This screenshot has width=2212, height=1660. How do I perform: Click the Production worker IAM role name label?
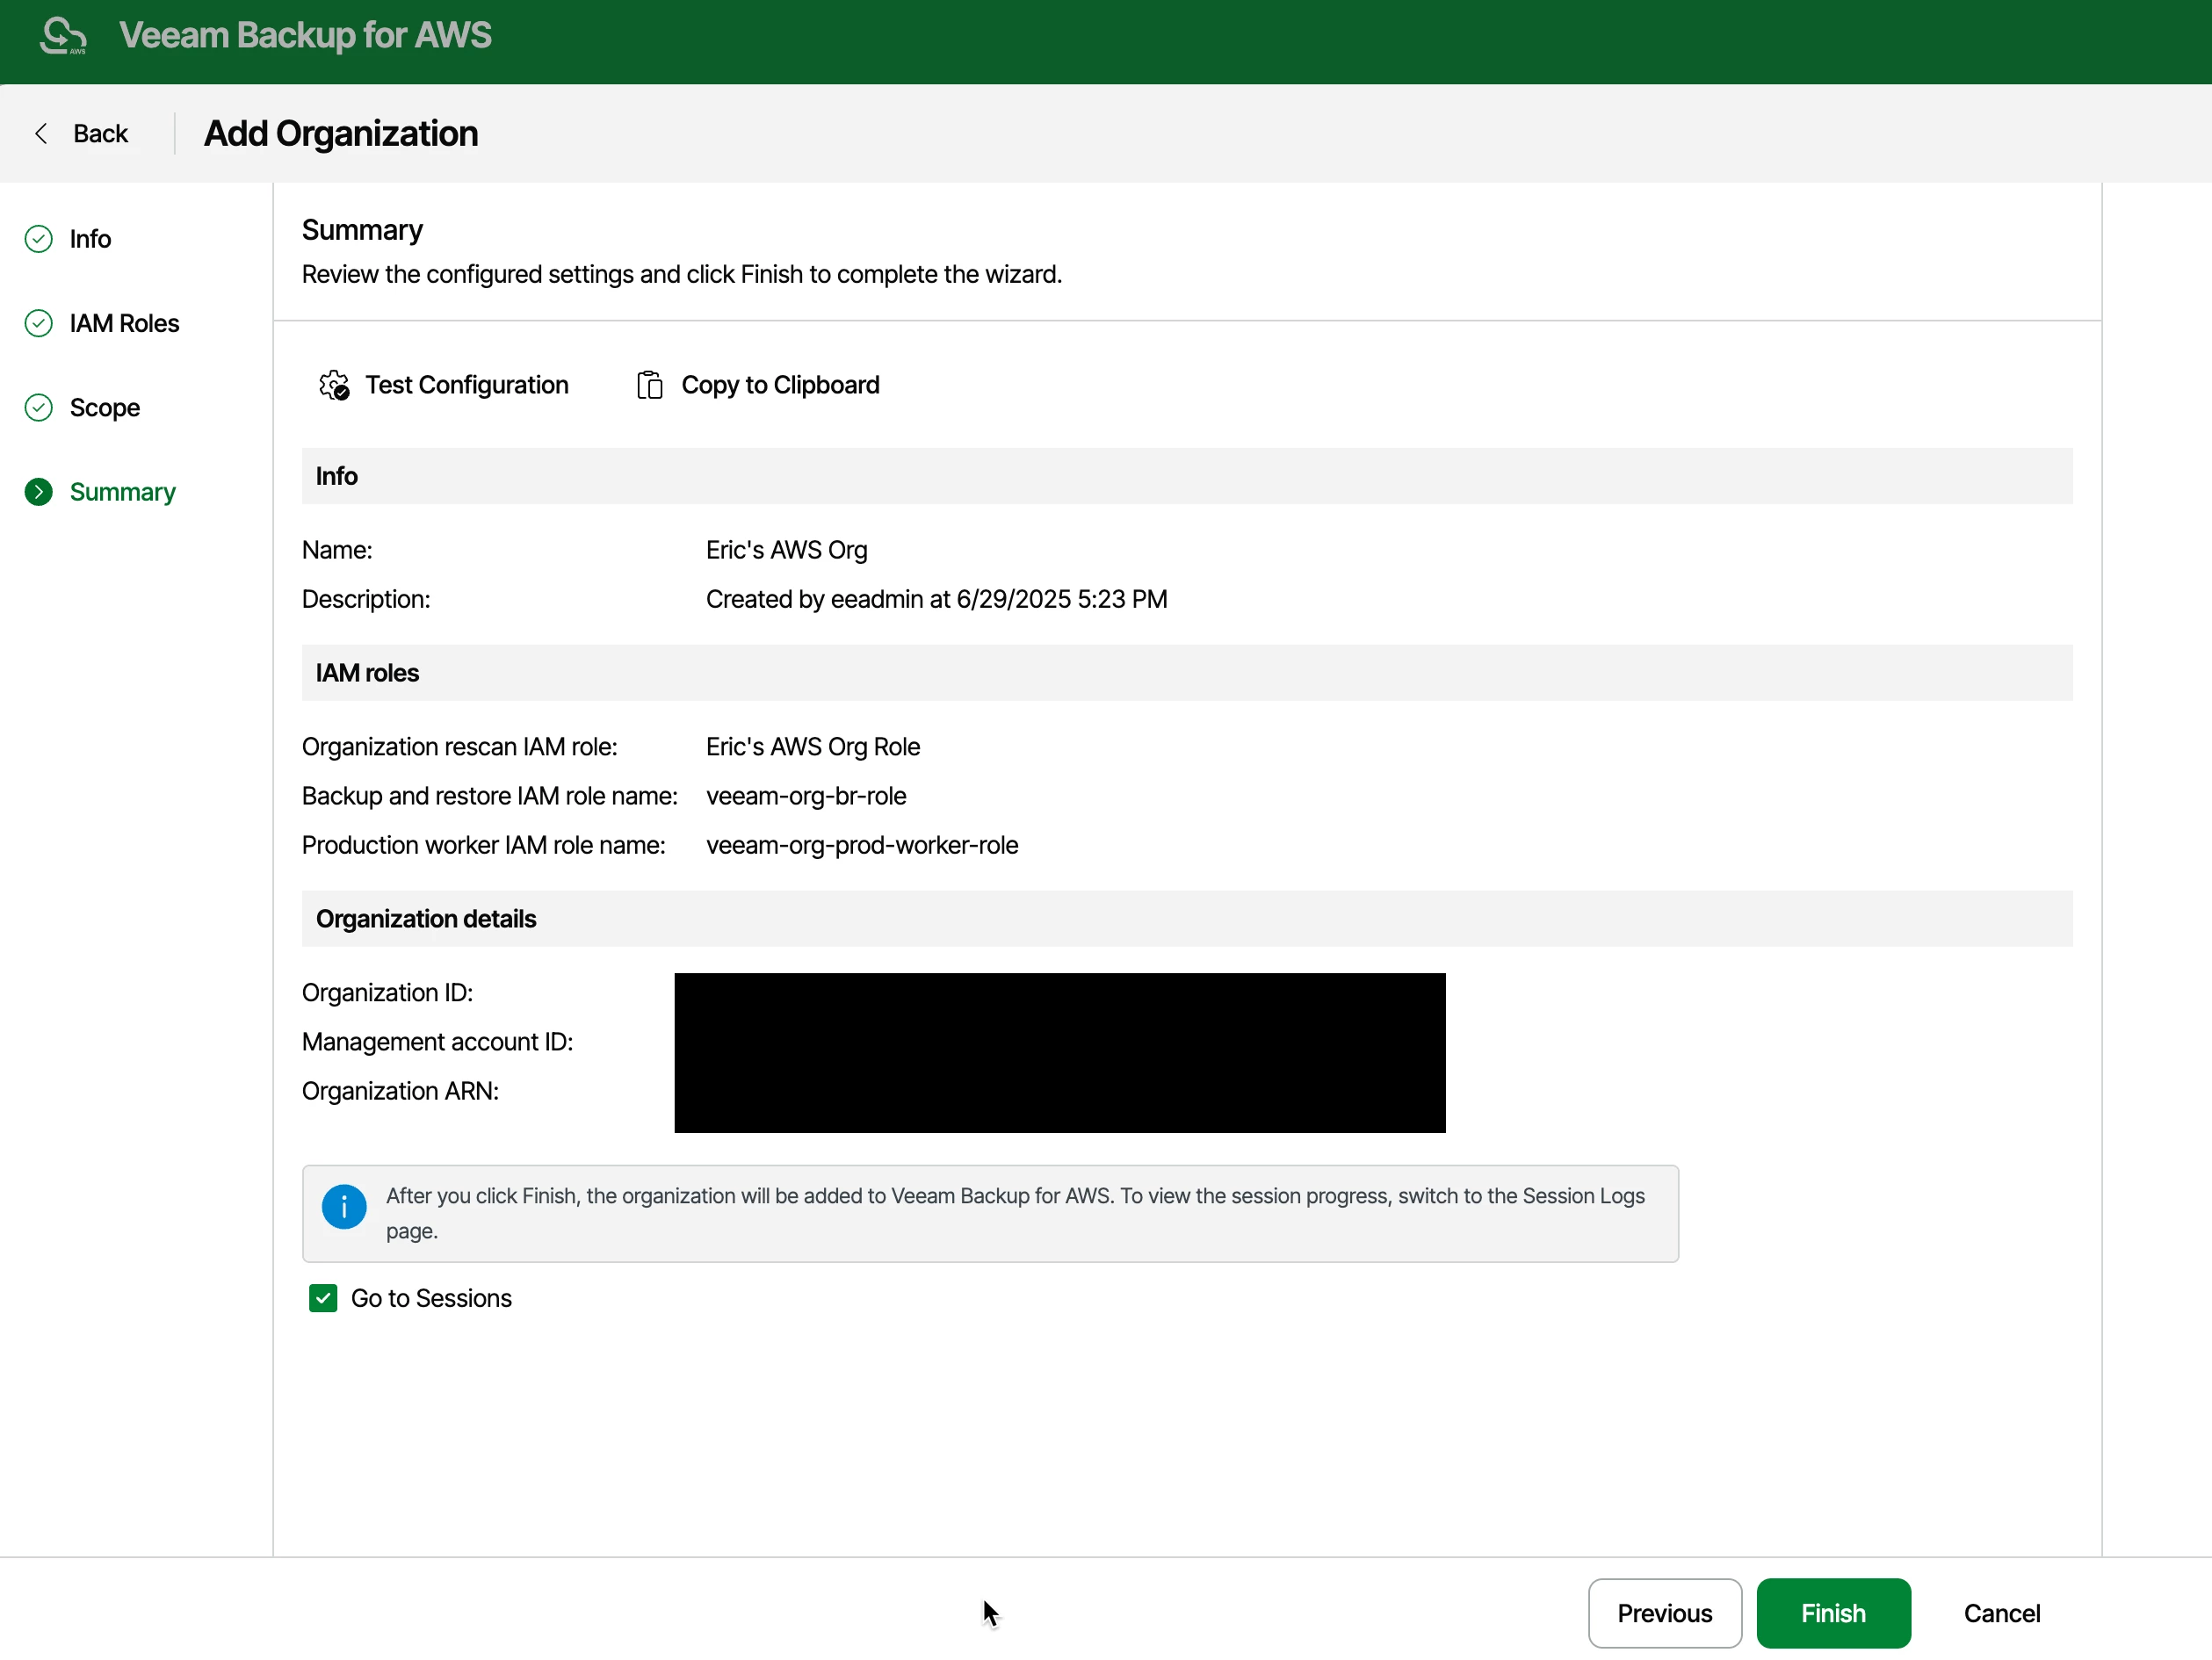coord(483,845)
